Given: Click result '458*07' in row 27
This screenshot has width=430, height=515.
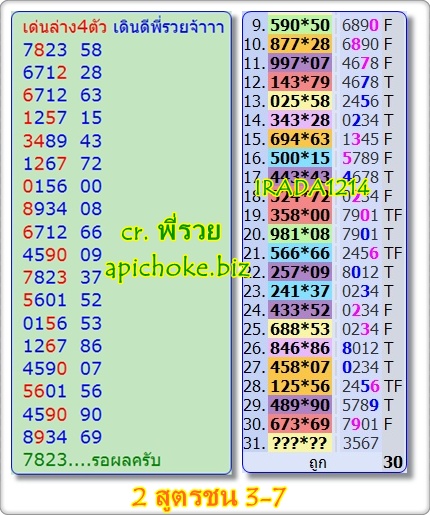Looking at the screenshot, I should [300, 367].
